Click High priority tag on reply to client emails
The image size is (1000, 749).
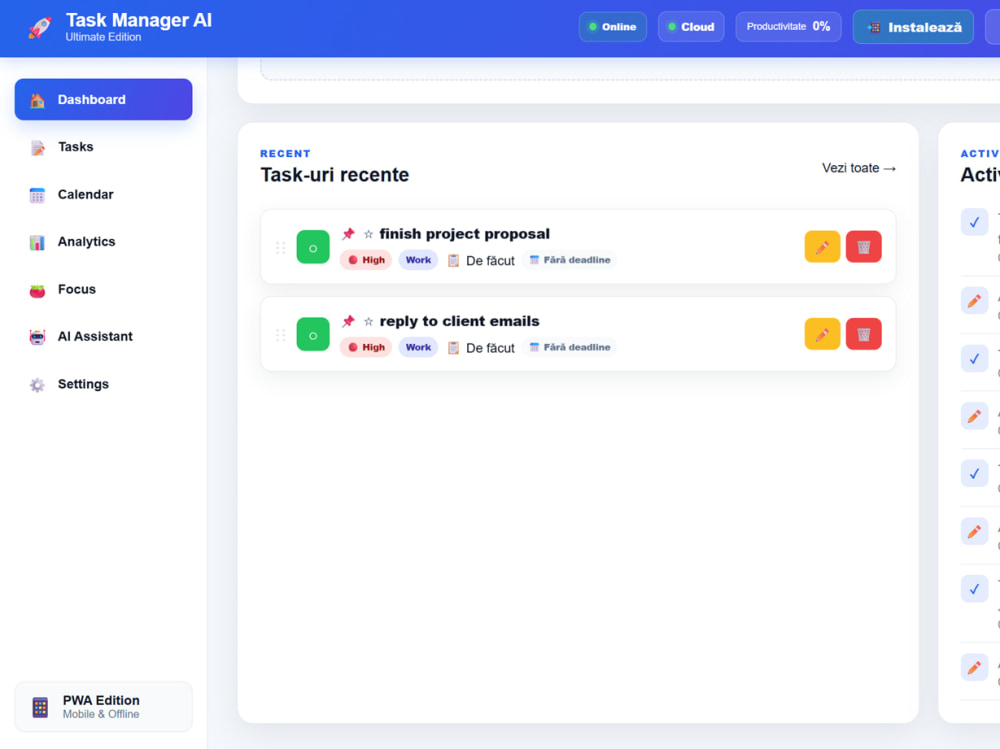tap(366, 348)
